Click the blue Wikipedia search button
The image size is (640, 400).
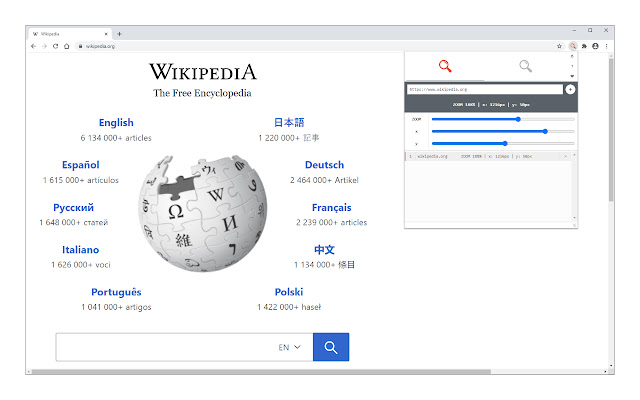pos(331,347)
